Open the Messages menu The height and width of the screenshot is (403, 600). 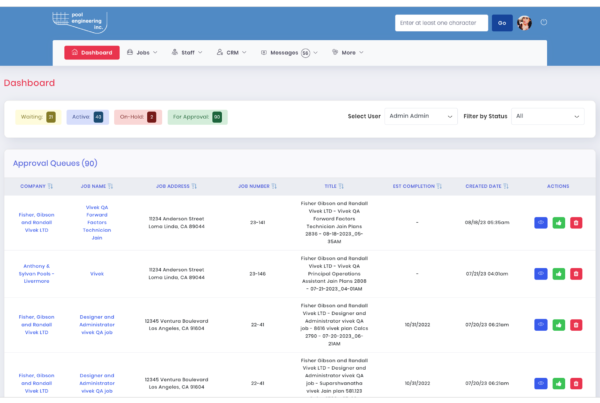(289, 52)
